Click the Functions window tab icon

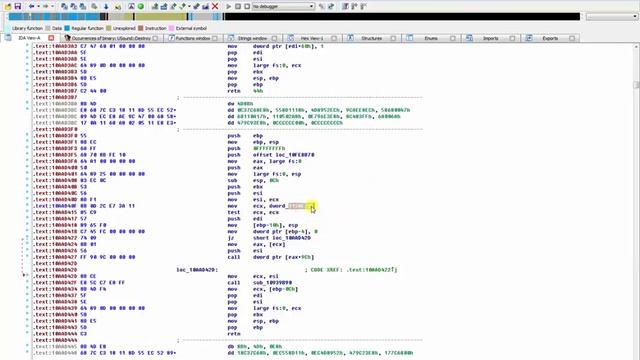[171, 38]
